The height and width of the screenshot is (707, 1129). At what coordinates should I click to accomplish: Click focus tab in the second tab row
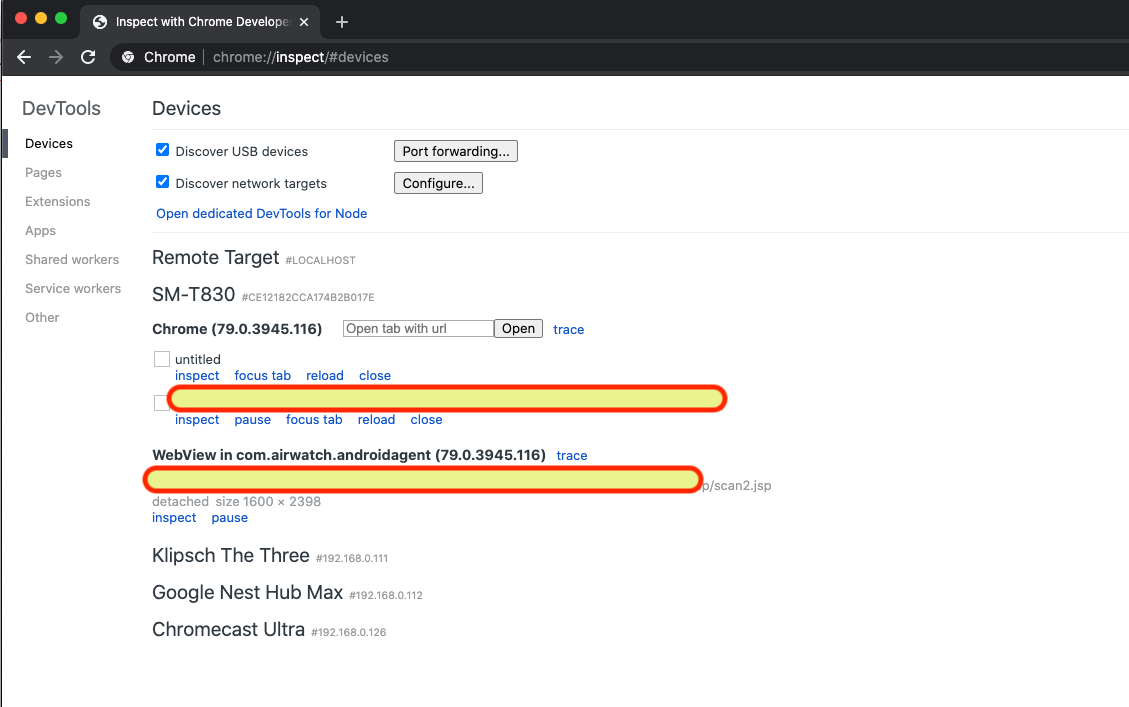pos(314,419)
